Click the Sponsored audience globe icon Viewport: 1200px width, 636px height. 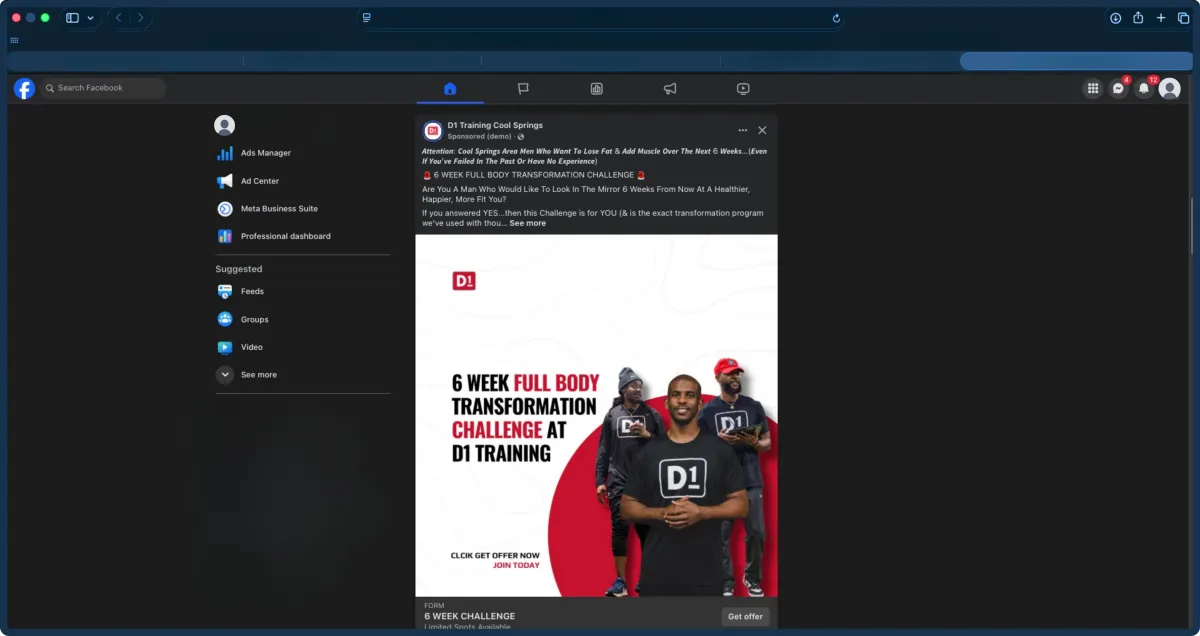(520, 137)
